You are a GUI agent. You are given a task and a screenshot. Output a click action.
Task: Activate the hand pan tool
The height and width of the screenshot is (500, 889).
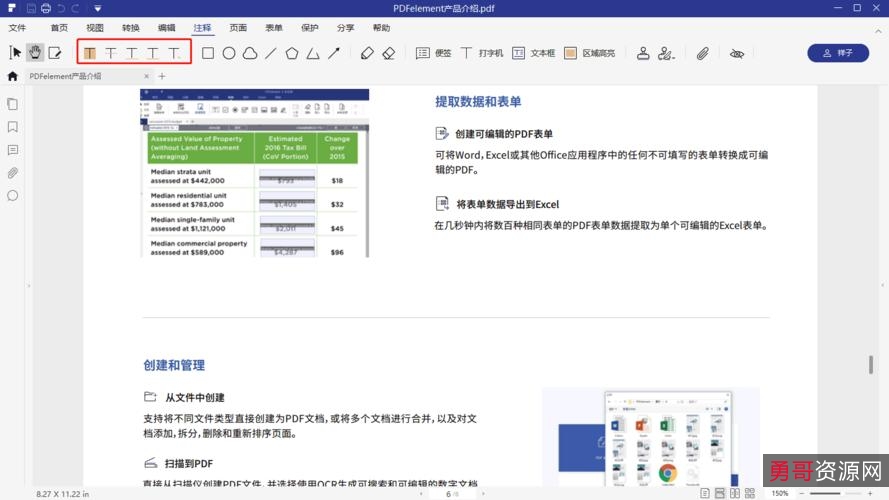tap(35, 53)
